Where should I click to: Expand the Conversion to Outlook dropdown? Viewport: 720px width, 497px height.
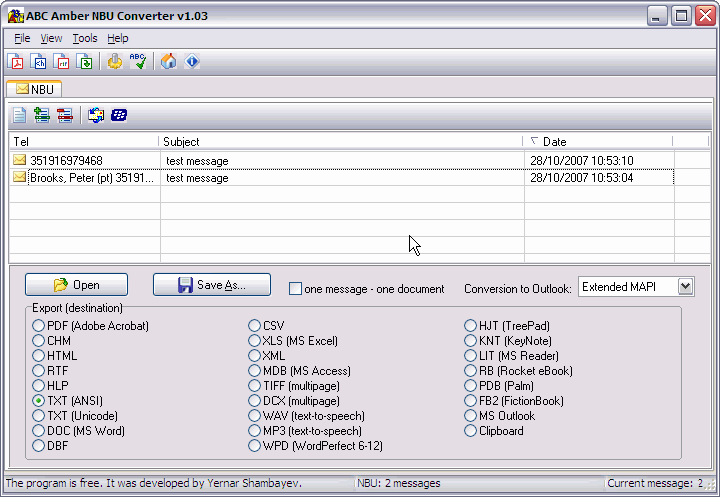pyautogui.click(x=685, y=287)
